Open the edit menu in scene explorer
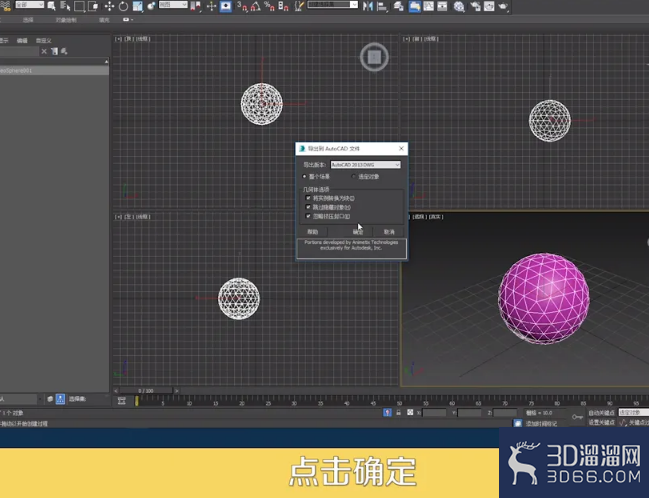 pyautogui.click(x=22, y=41)
